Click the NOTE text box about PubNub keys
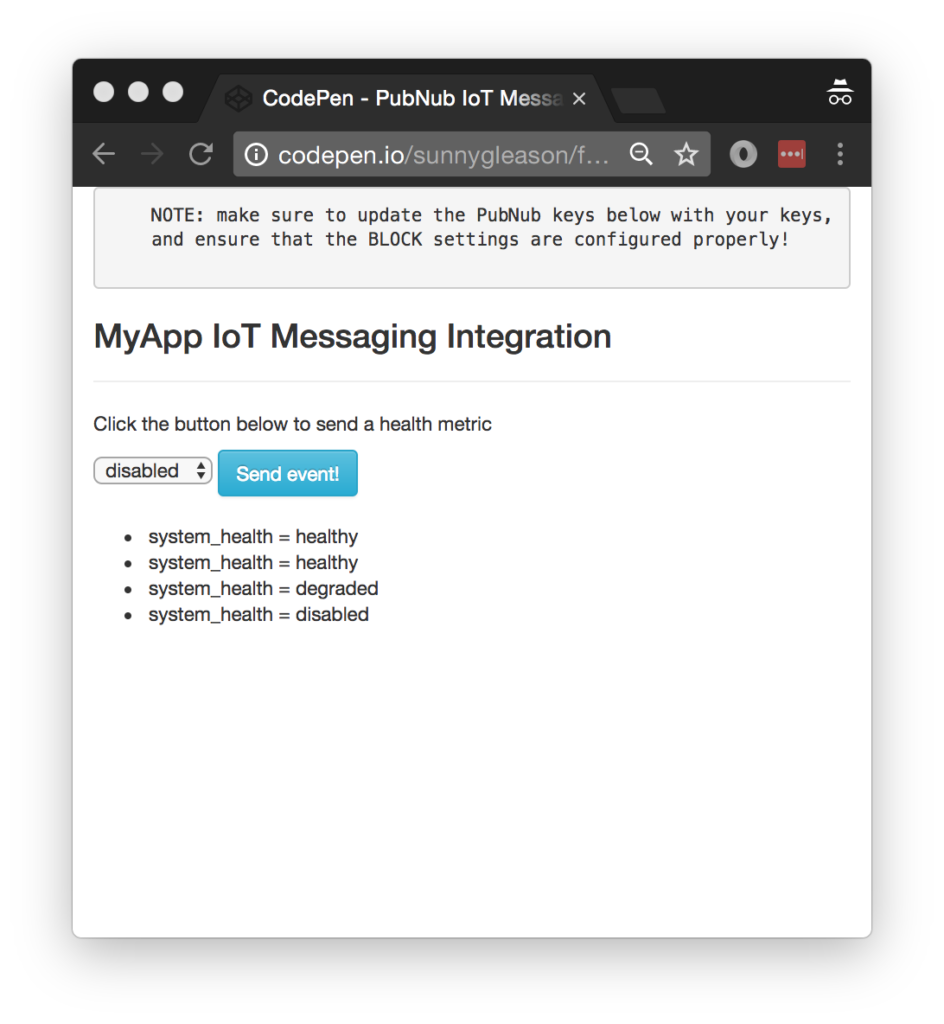The height and width of the screenshot is (1024, 944). [471, 238]
